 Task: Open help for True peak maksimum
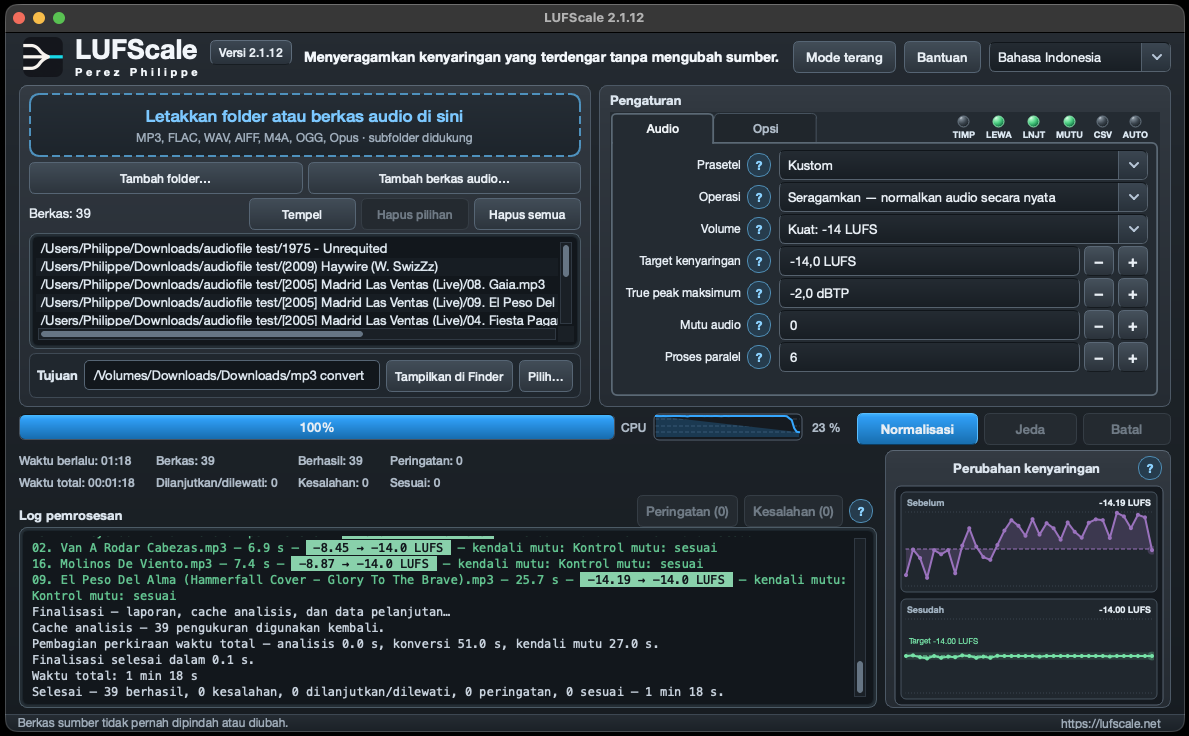(758, 293)
